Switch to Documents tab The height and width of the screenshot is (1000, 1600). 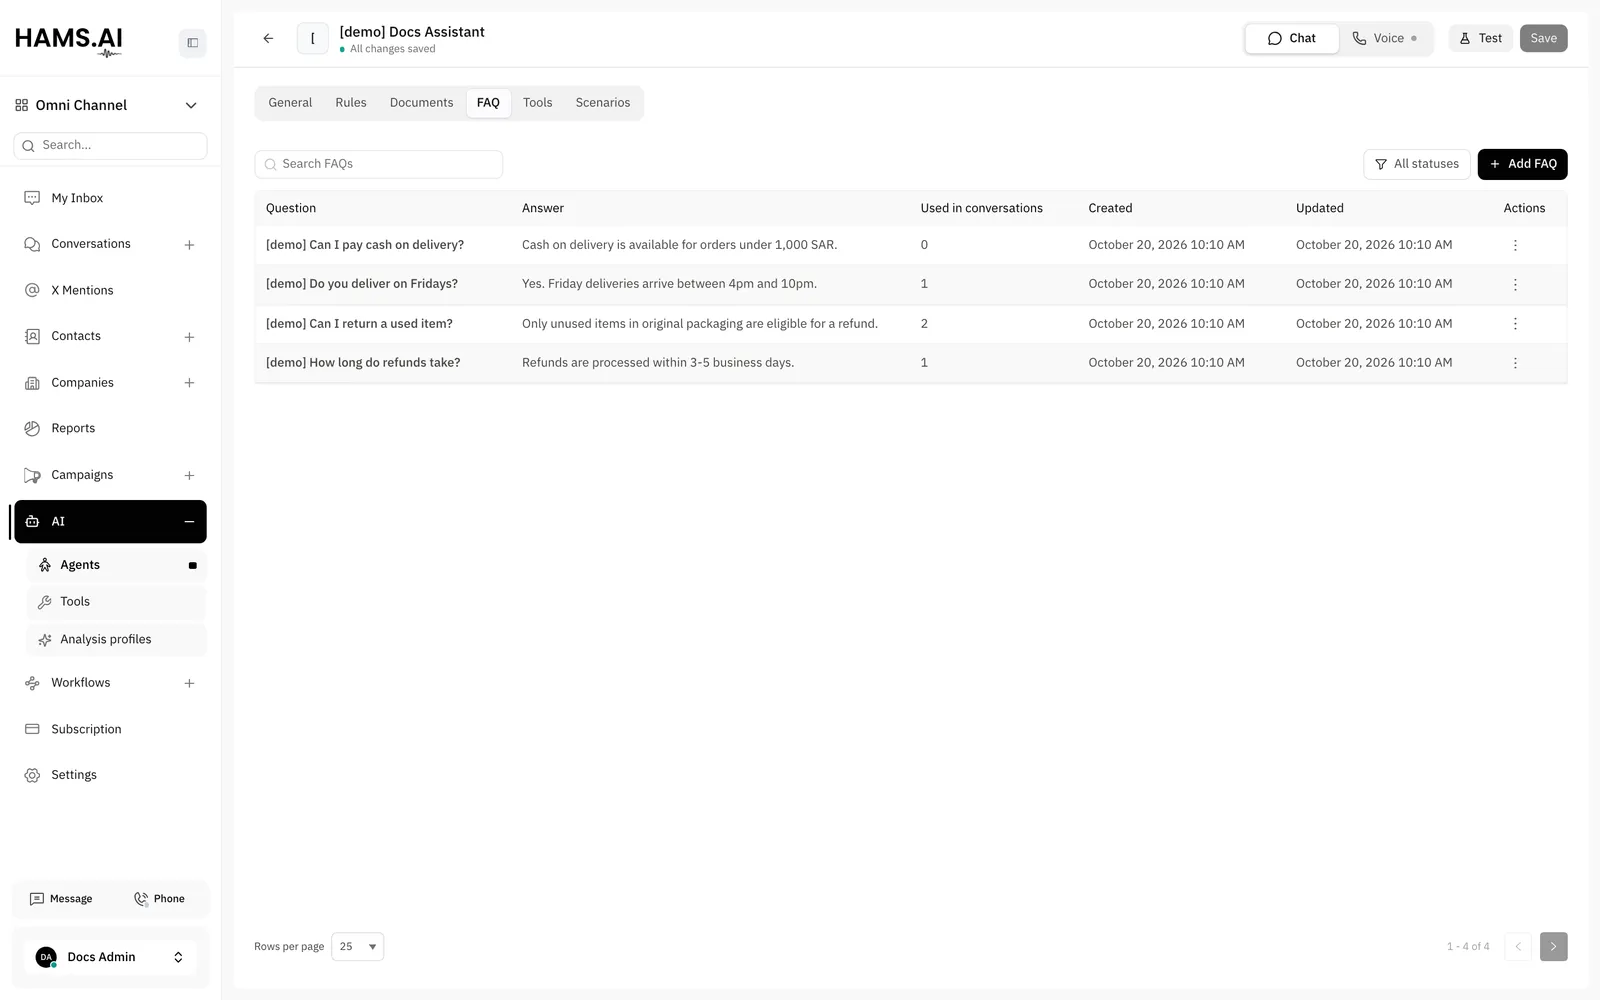[x=421, y=103]
